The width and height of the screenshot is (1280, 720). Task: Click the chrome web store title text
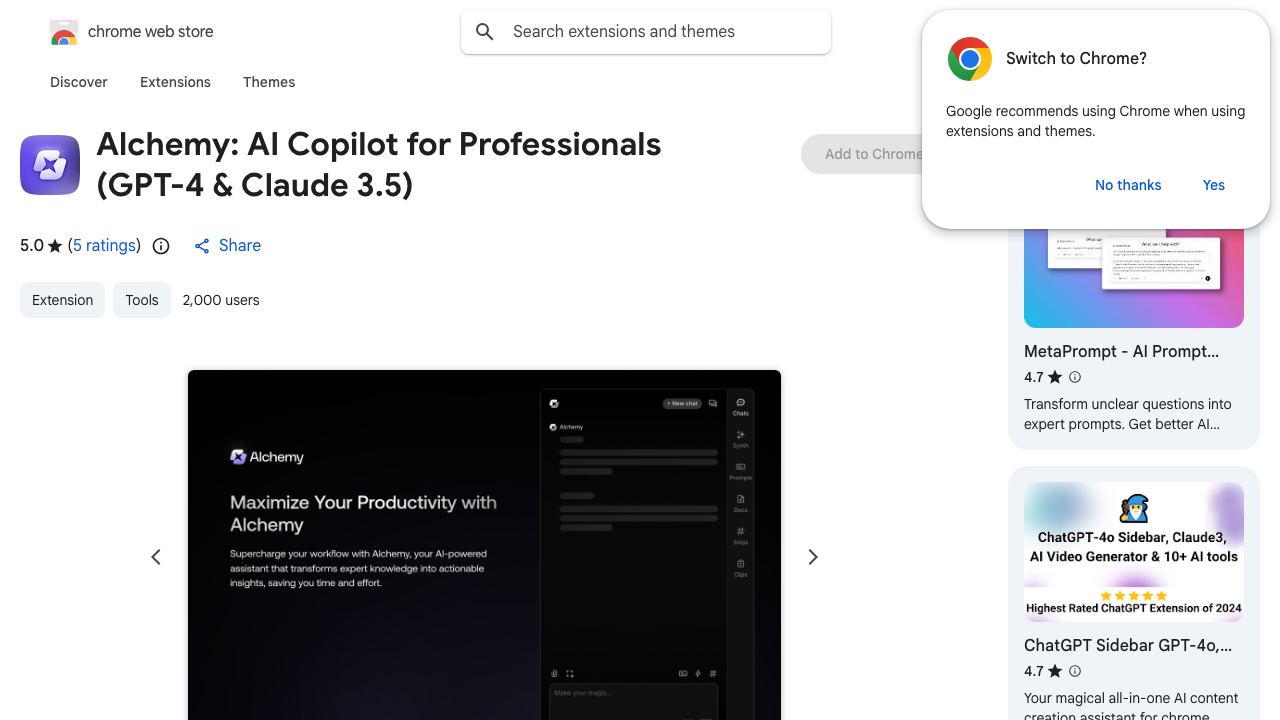click(151, 32)
